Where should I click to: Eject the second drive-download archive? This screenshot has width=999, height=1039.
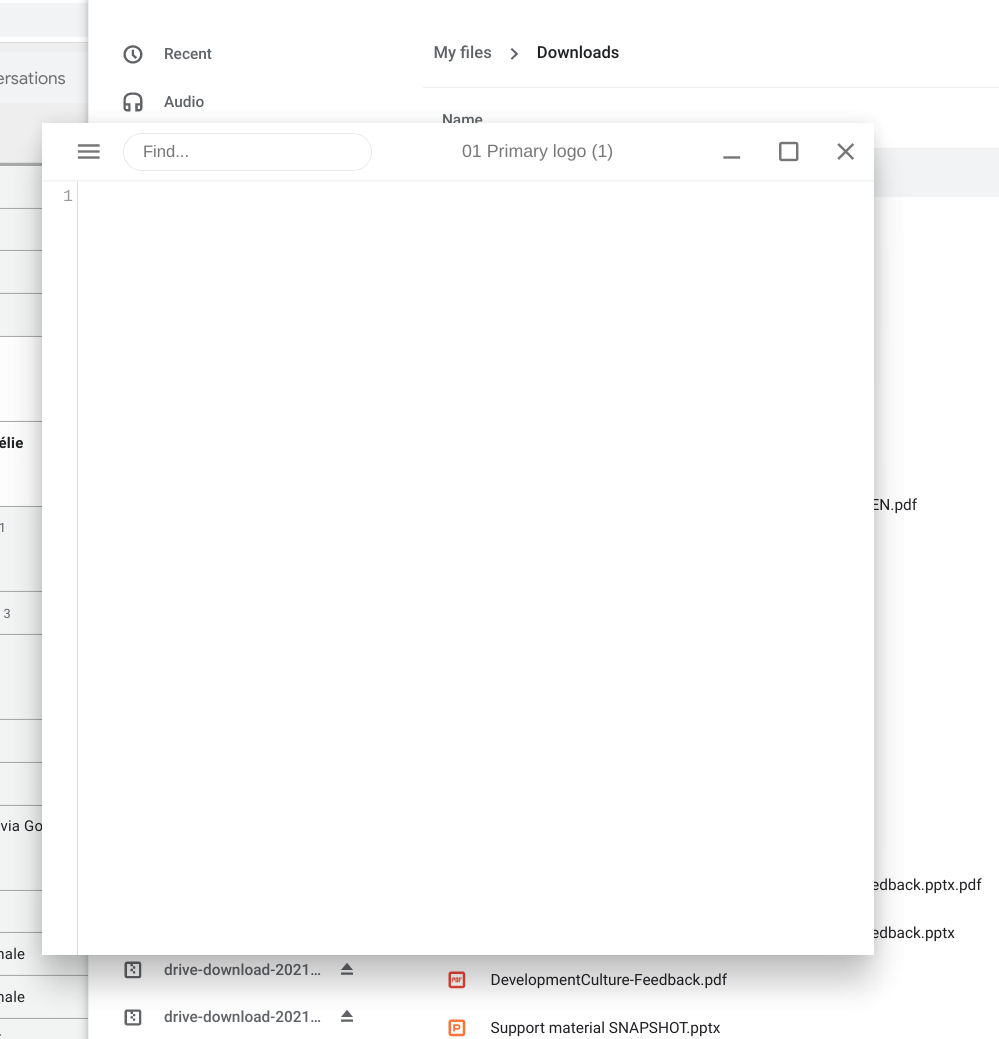347,1016
